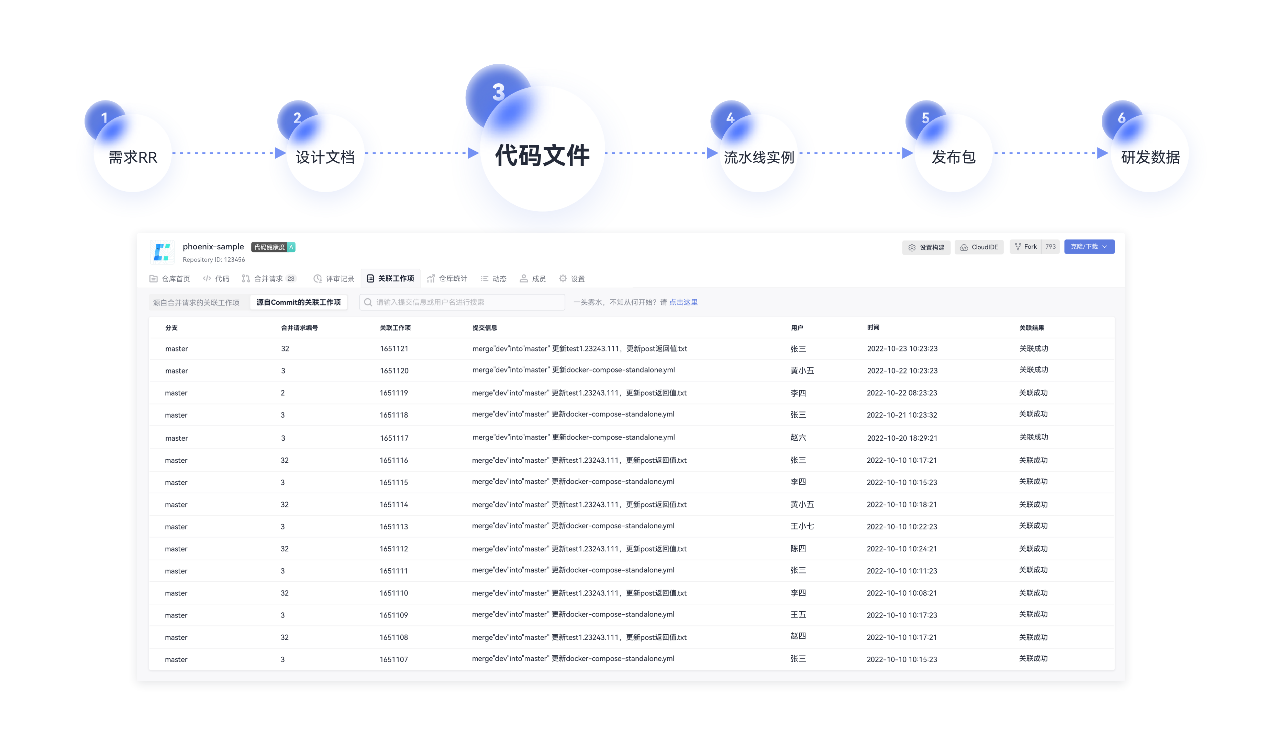View the 成员 members list
This screenshot has height=743, width=1268.
535,278
